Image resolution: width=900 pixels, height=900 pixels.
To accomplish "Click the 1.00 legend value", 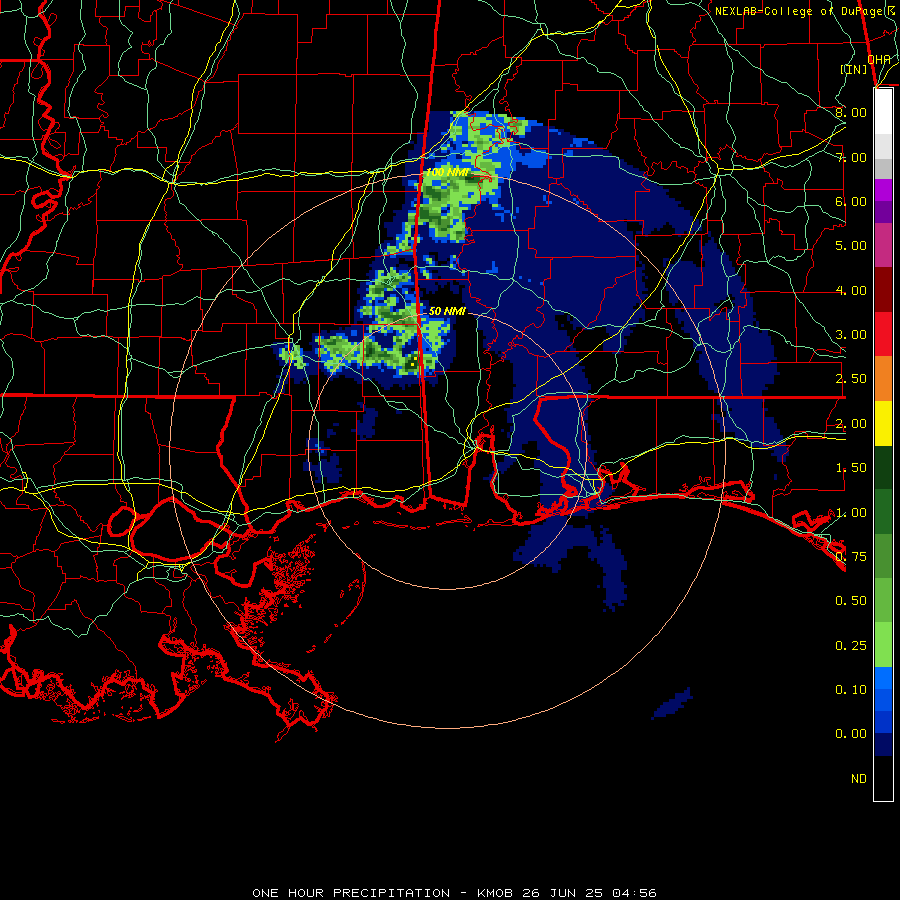I will pyautogui.click(x=851, y=513).
